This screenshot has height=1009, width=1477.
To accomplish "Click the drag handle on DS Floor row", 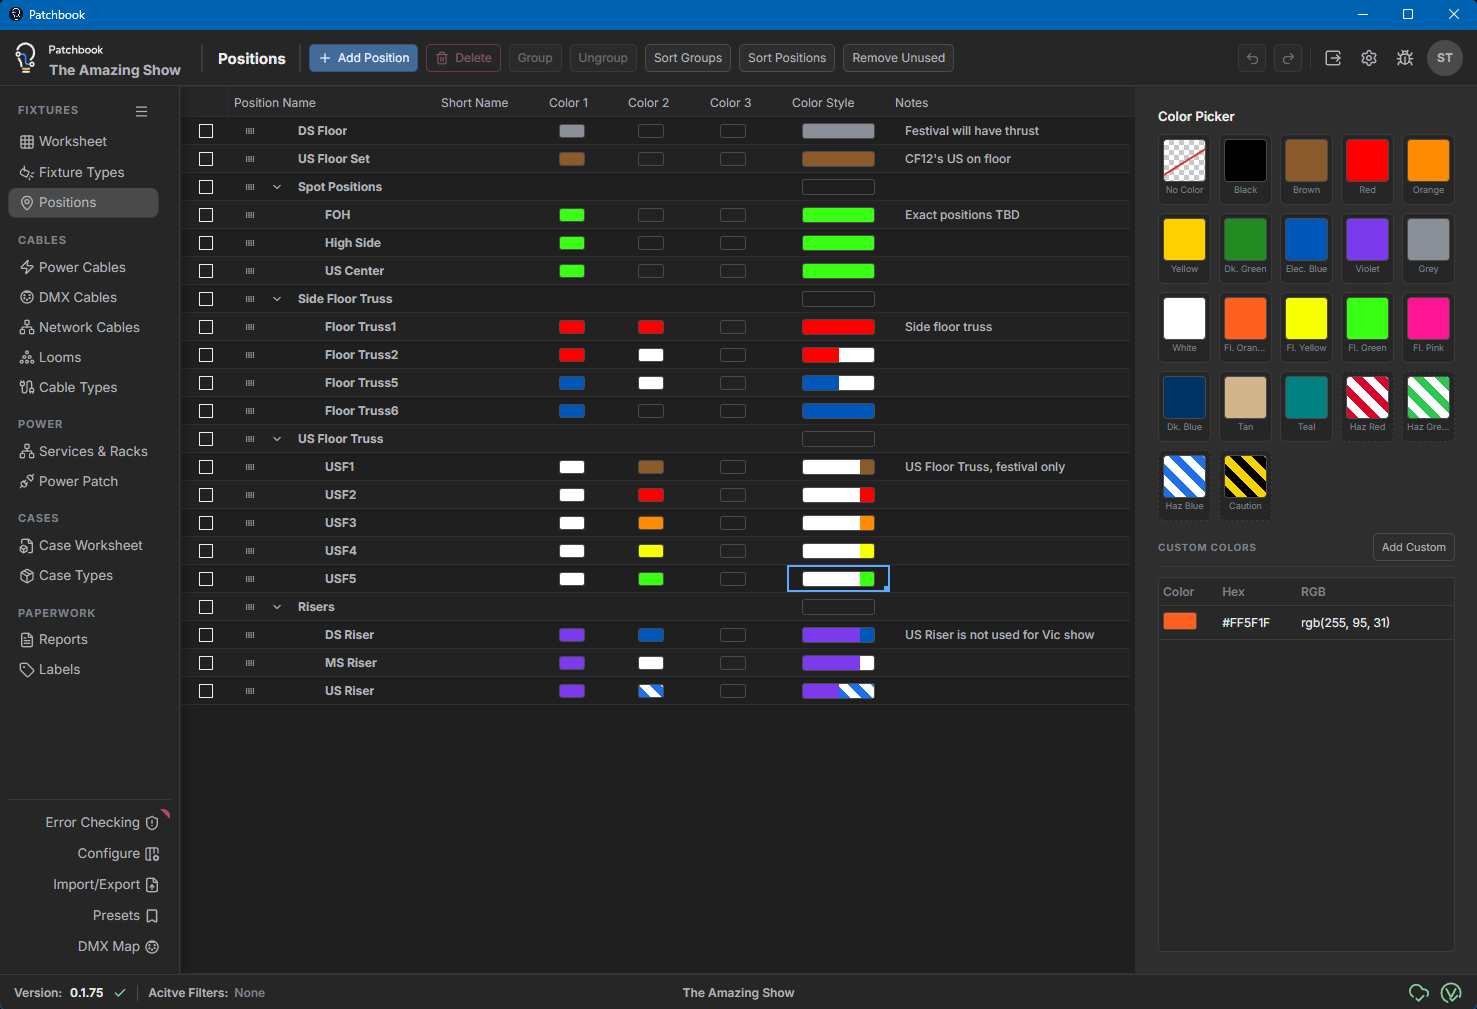I will pyautogui.click(x=250, y=131).
